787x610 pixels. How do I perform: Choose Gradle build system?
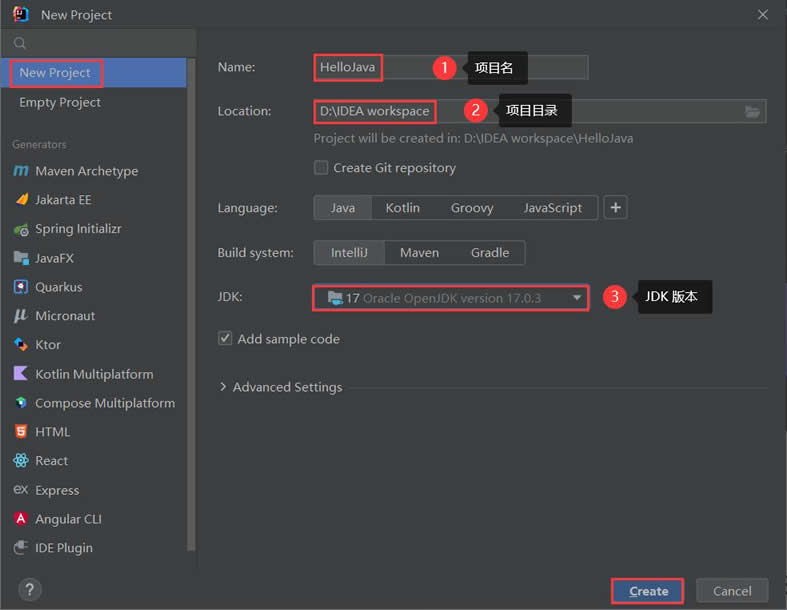point(490,253)
